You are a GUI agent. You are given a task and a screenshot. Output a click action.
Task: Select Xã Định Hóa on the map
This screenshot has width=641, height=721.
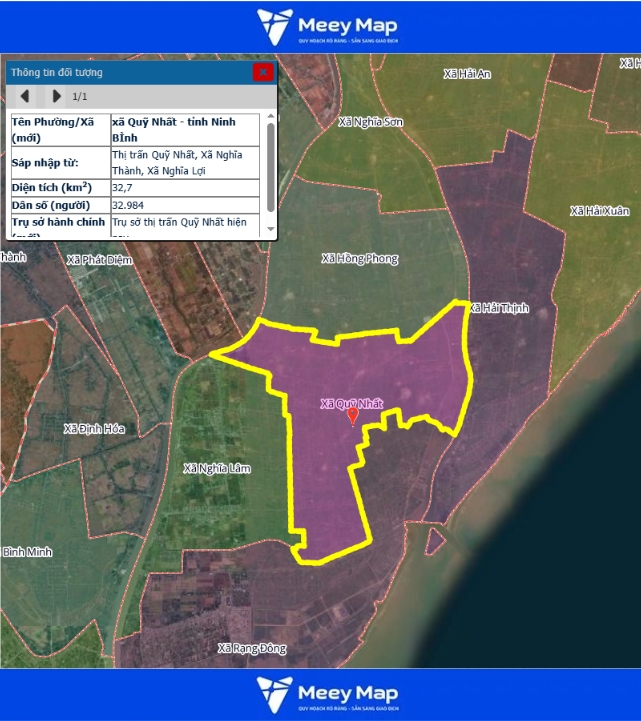94,429
